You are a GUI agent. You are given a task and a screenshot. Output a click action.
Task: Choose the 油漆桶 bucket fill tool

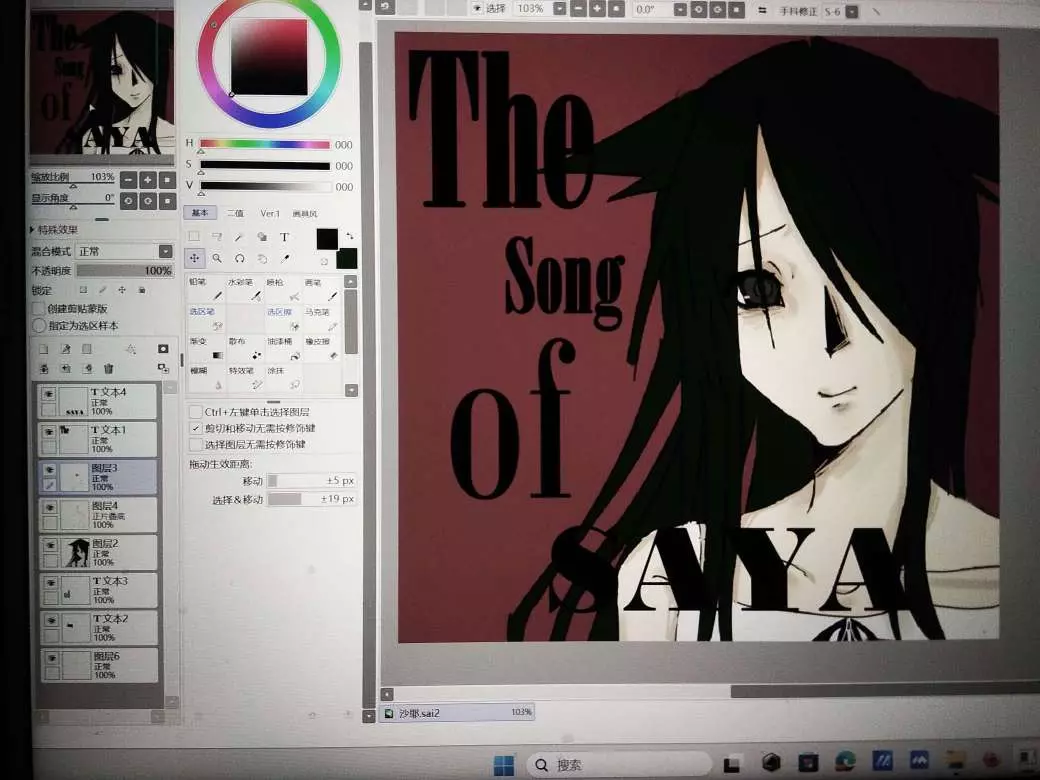tap(283, 348)
